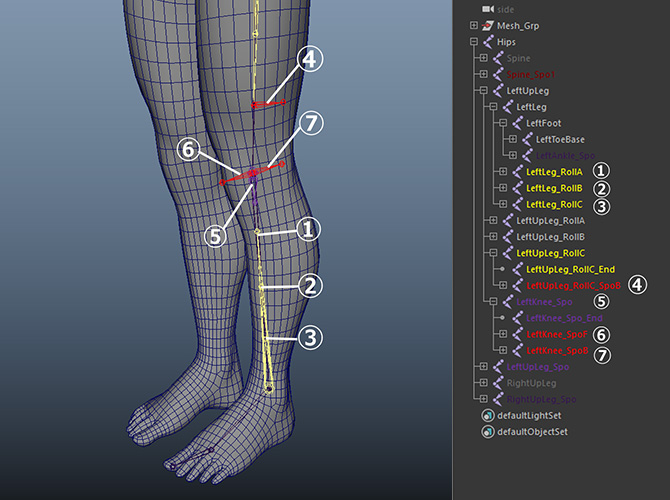
Task: Click the RightUpLeg joint icon
Action: coord(498,383)
